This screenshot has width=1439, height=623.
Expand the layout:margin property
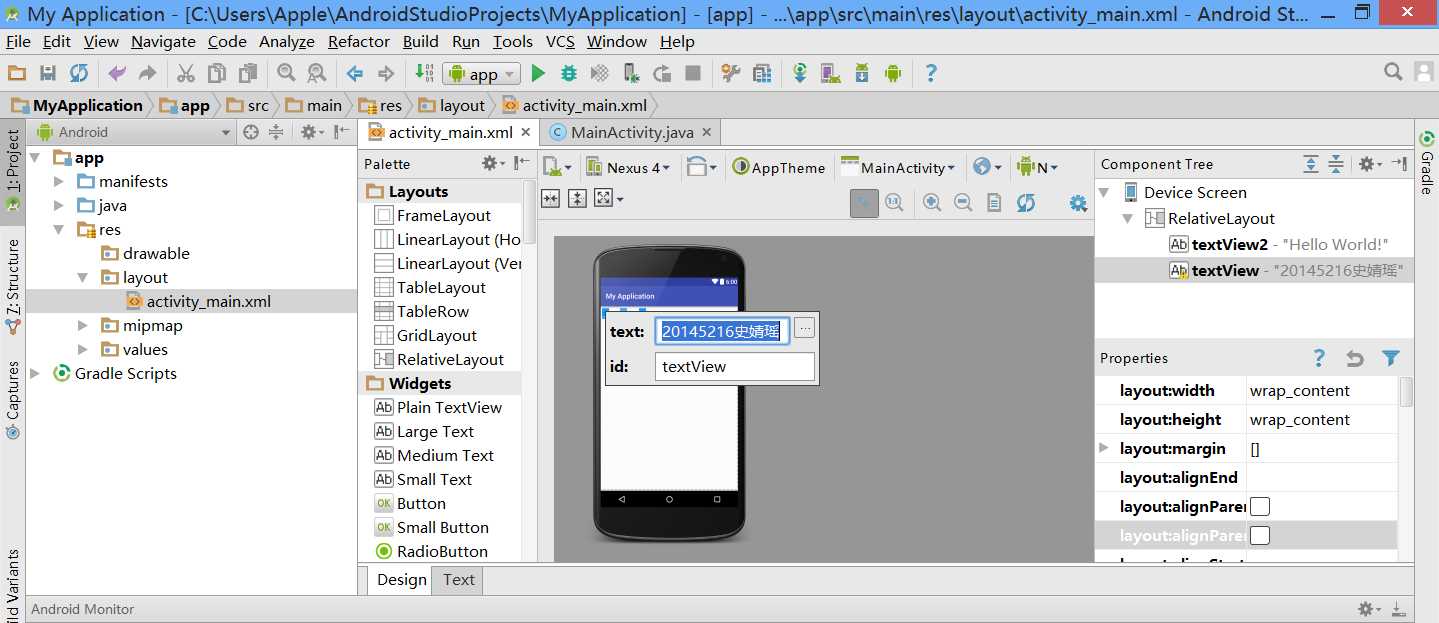(x=1104, y=448)
